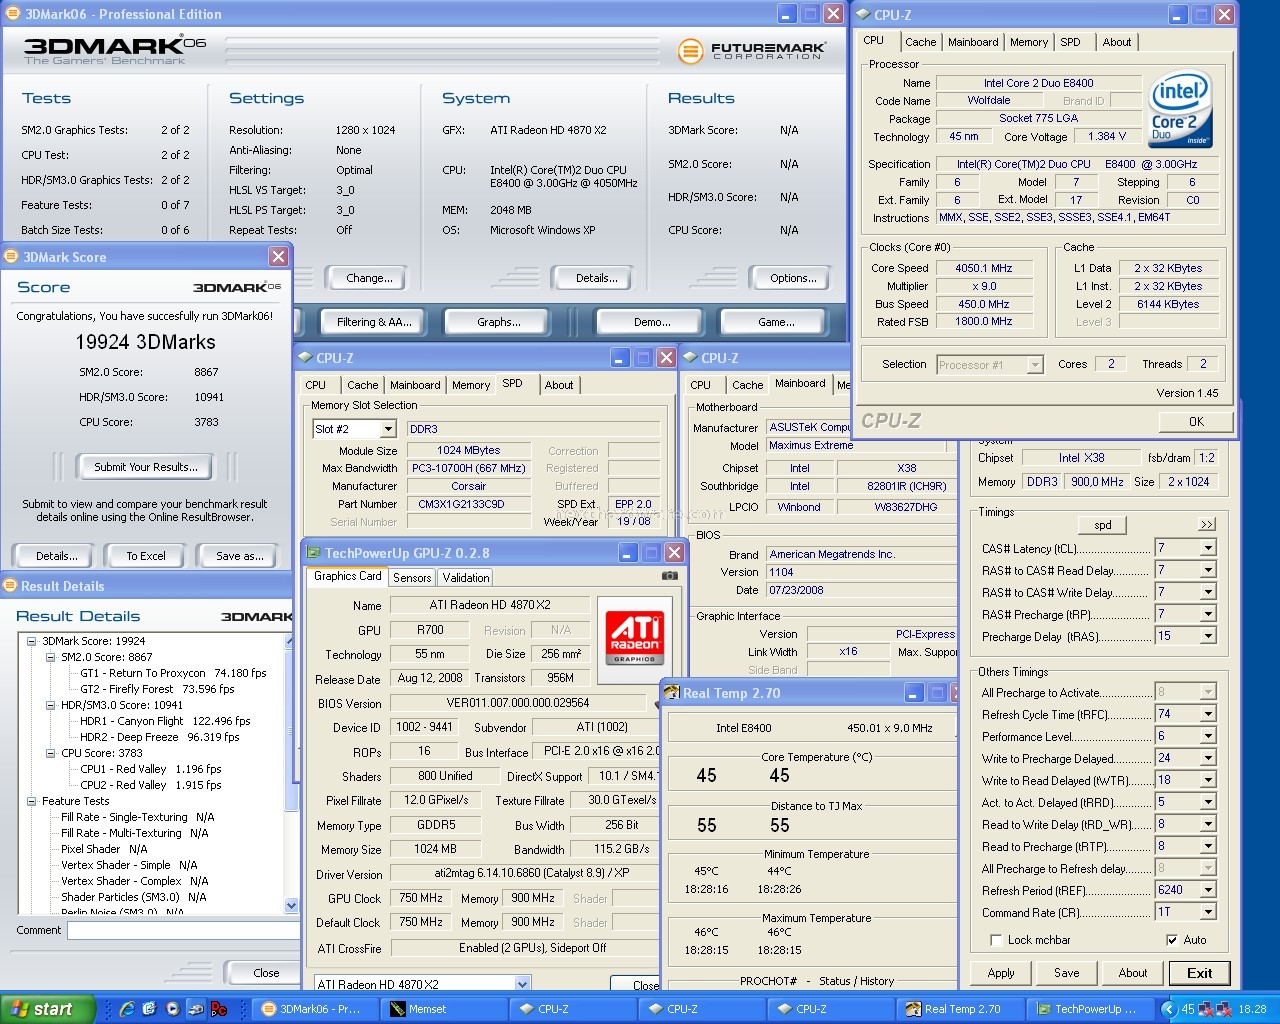Toggle the Auto checkbox in Memset
The width and height of the screenshot is (1280, 1024).
pyautogui.click(x=1172, y=940)
